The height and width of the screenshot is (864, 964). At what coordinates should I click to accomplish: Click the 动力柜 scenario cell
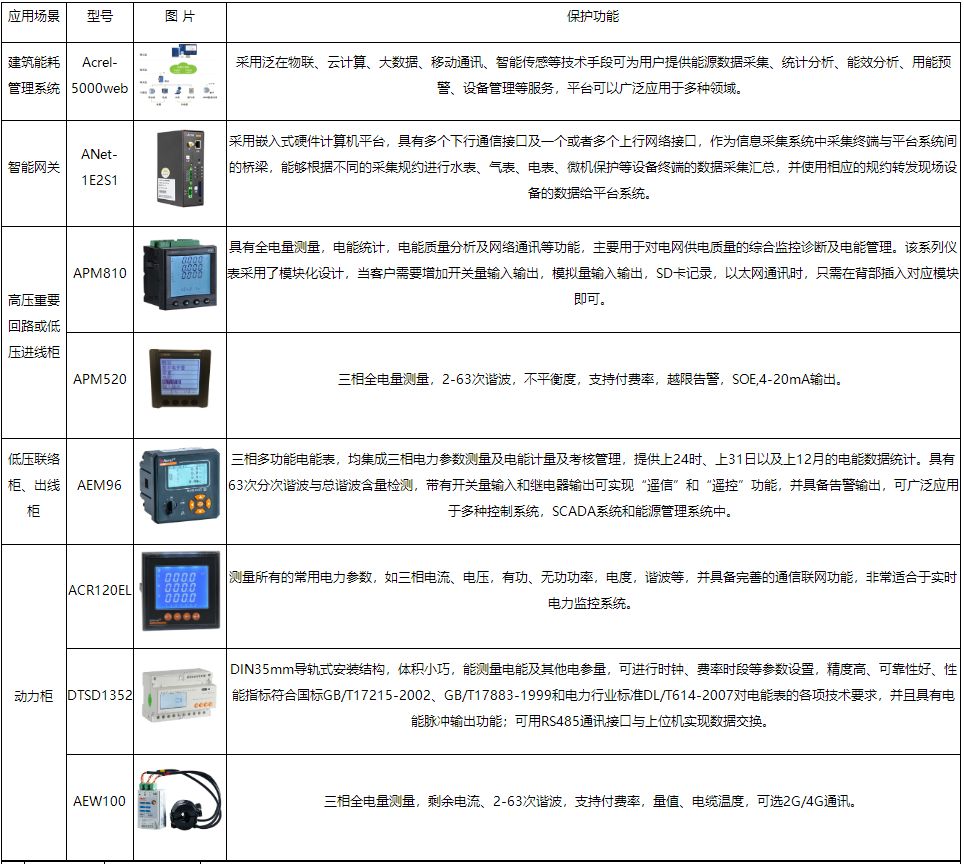(x=34, y=695)
